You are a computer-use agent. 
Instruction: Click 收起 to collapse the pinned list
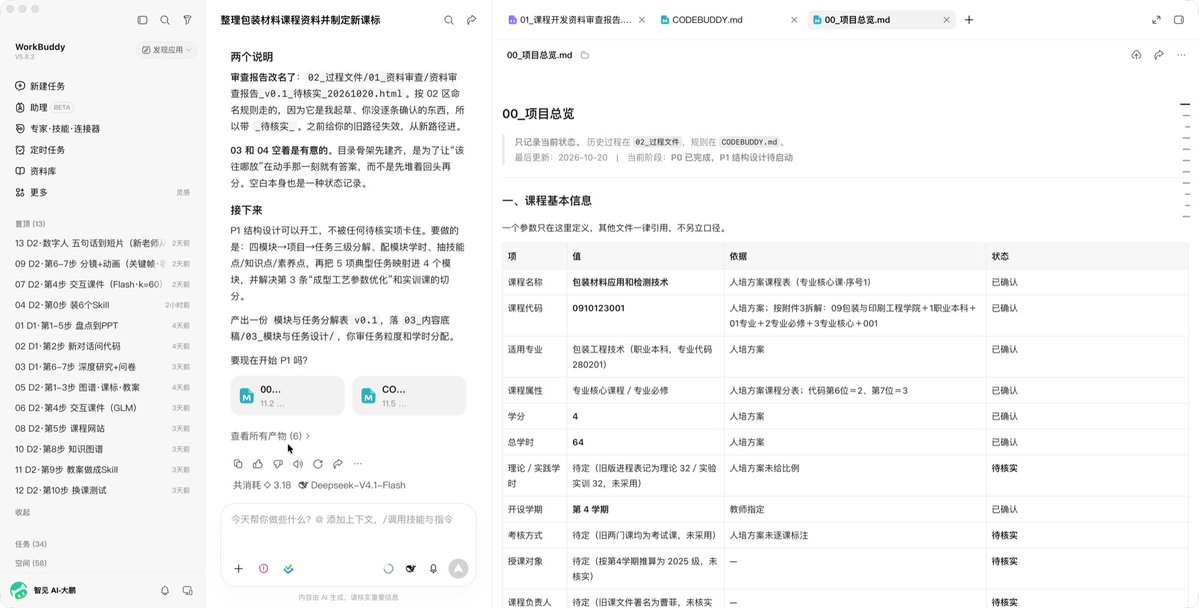(22, 512)
